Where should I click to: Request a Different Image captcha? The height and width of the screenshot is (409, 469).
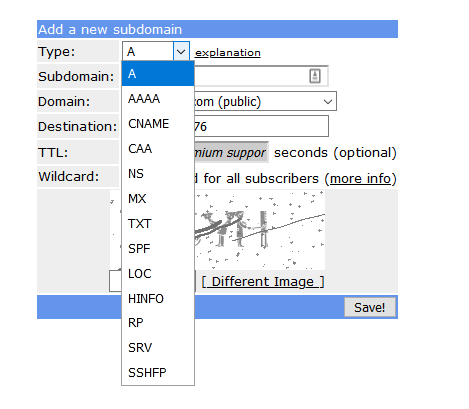tap(263, 282)
